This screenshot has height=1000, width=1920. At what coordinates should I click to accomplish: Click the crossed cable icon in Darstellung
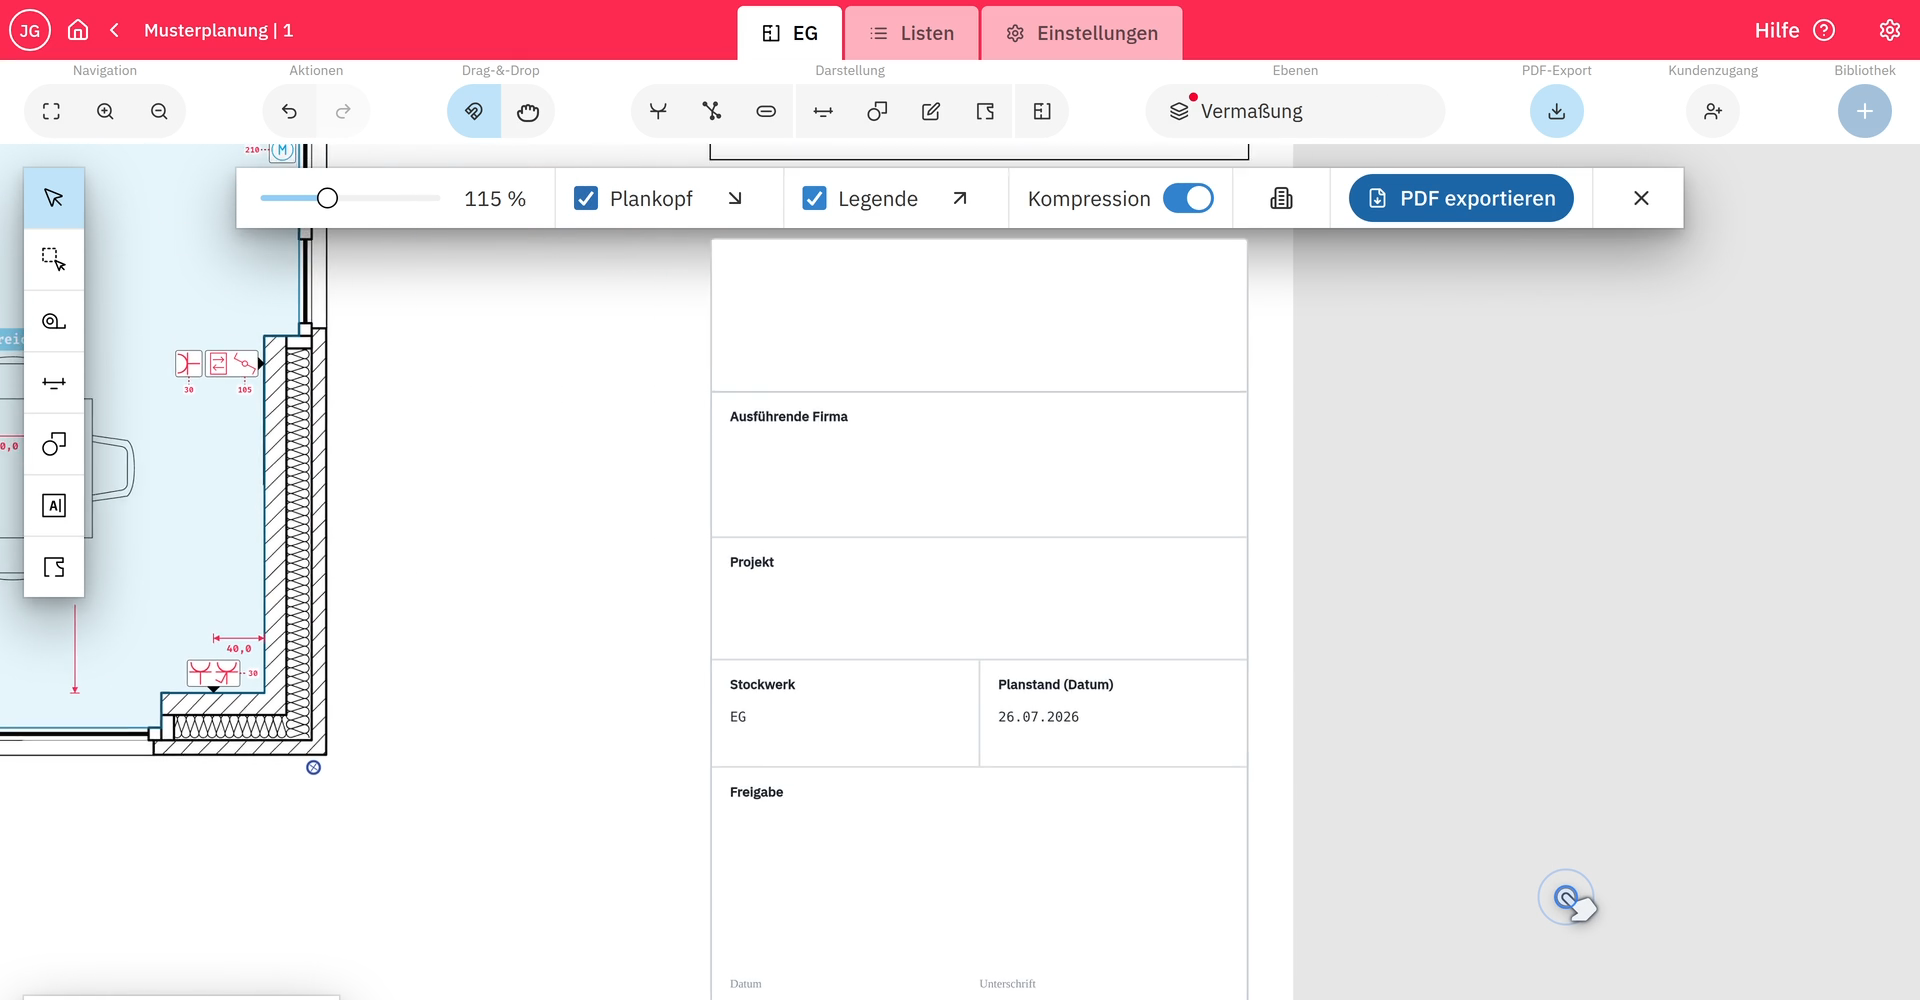click(x=712, y=111)
